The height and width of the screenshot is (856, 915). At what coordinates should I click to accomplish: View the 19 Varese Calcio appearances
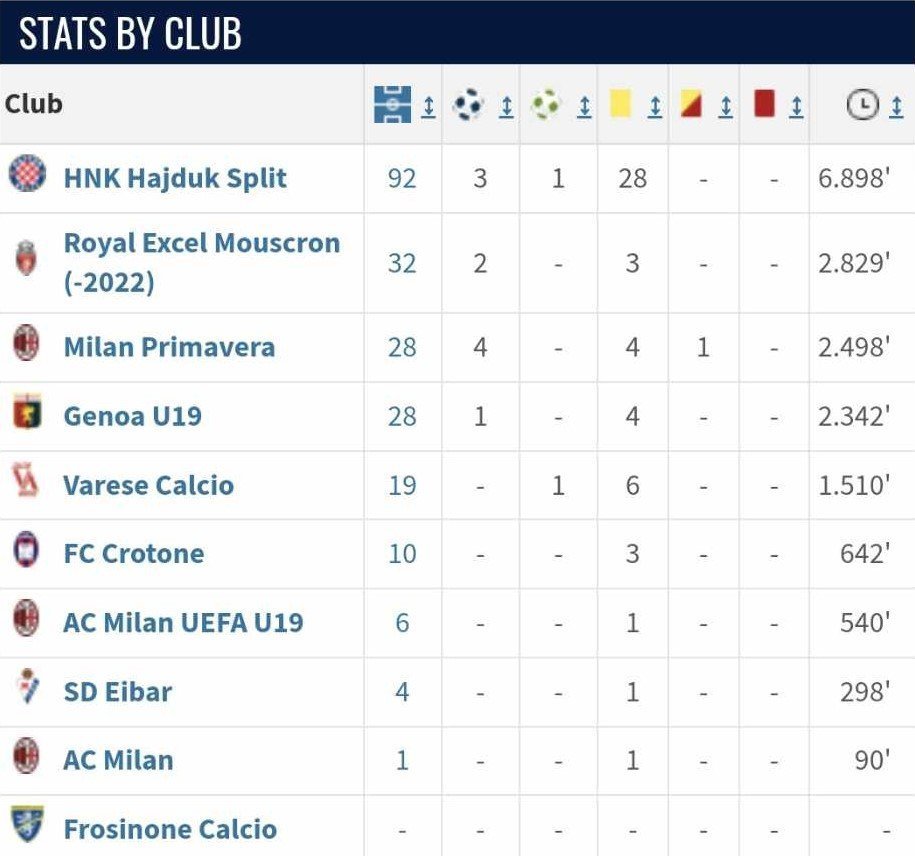(x=402, y=485)
